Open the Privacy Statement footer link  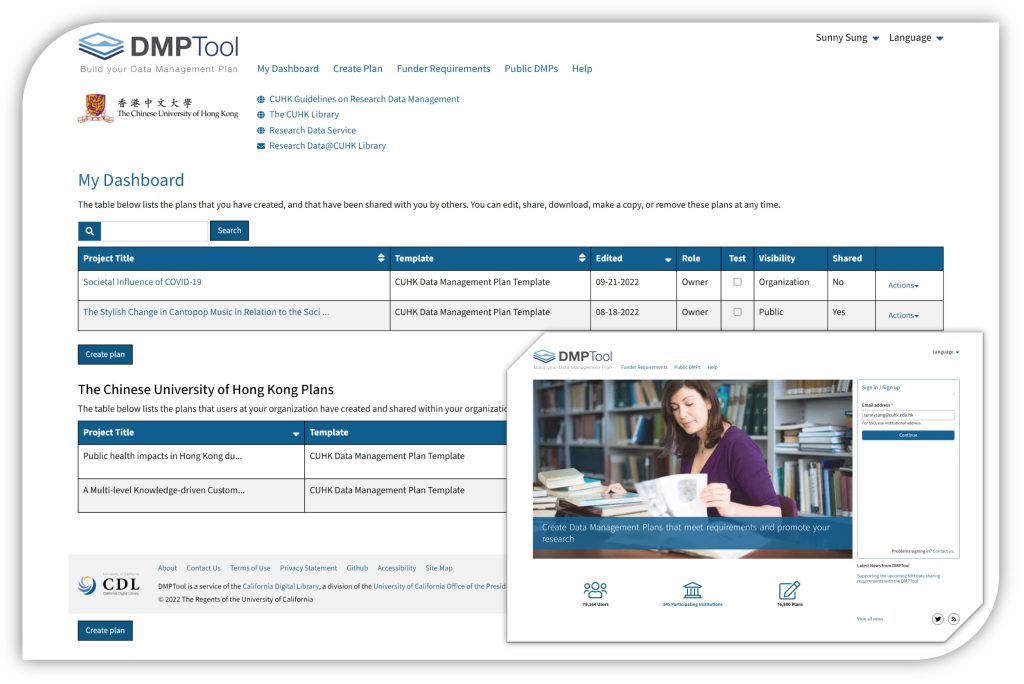pos(308,568)
